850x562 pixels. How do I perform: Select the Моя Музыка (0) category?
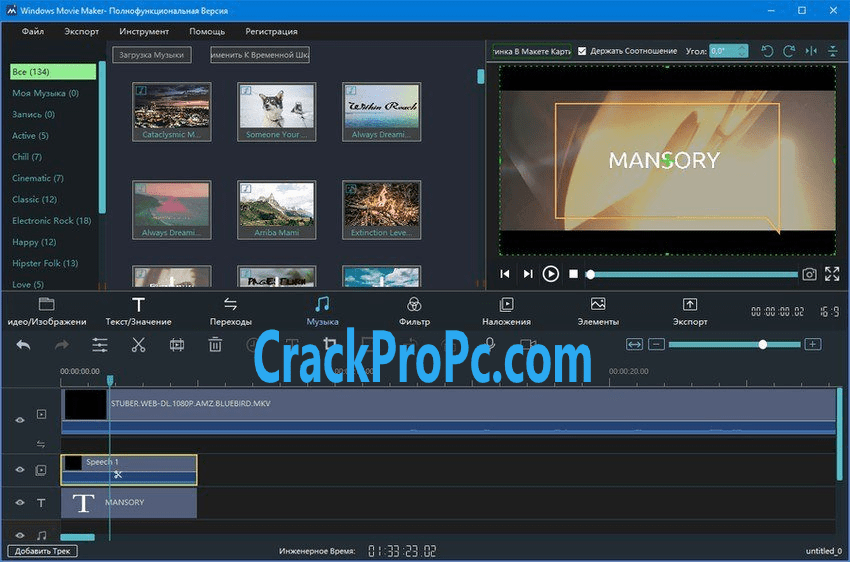tap(46, 93)
